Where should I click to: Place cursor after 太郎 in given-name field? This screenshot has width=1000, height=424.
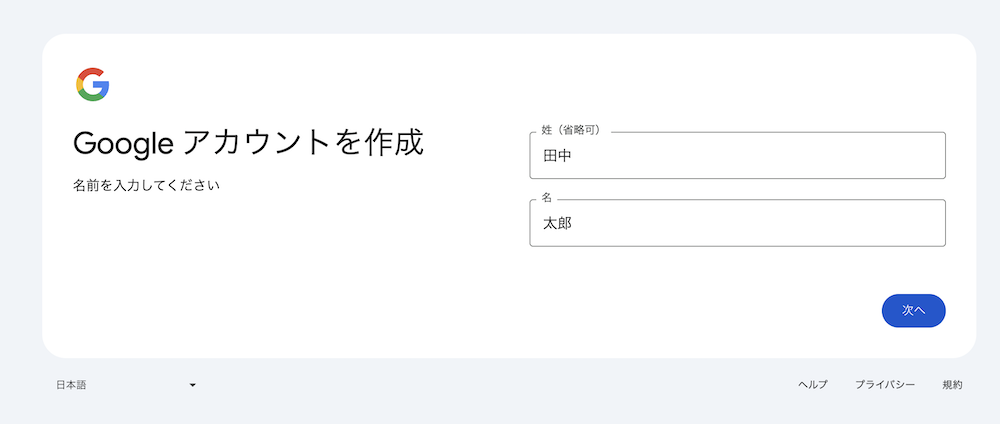click(573, 223)
